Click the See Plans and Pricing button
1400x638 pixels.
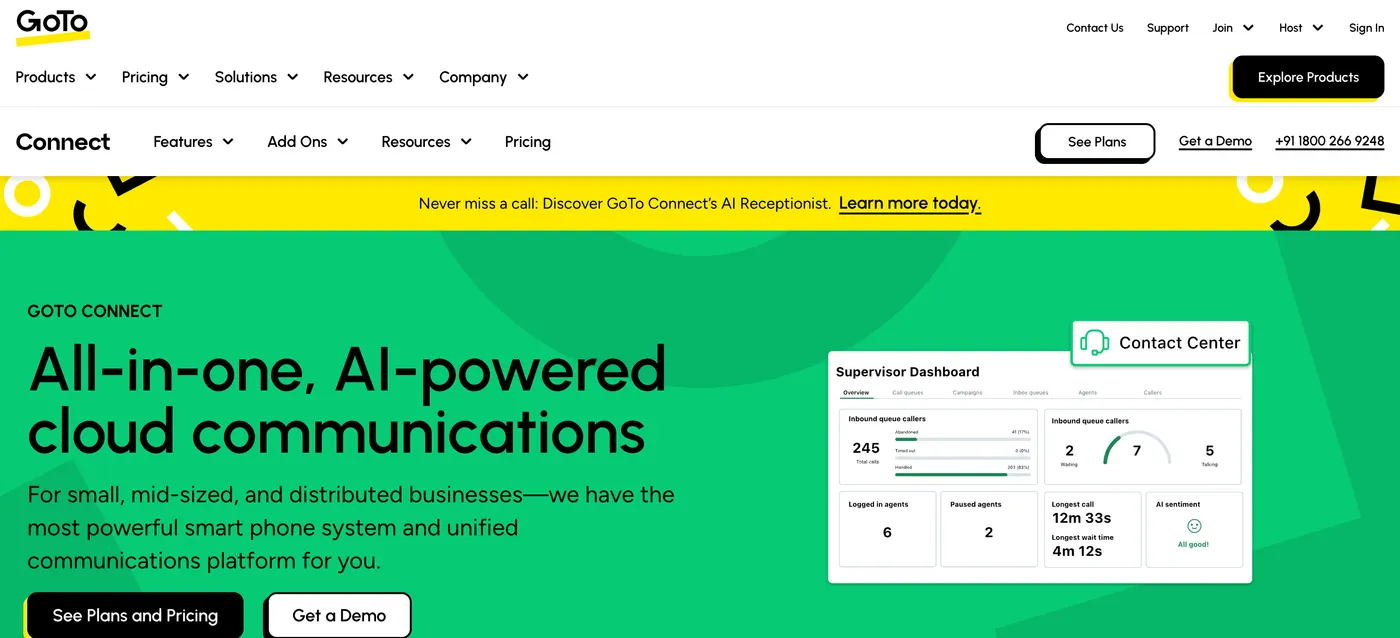(135, 615)
